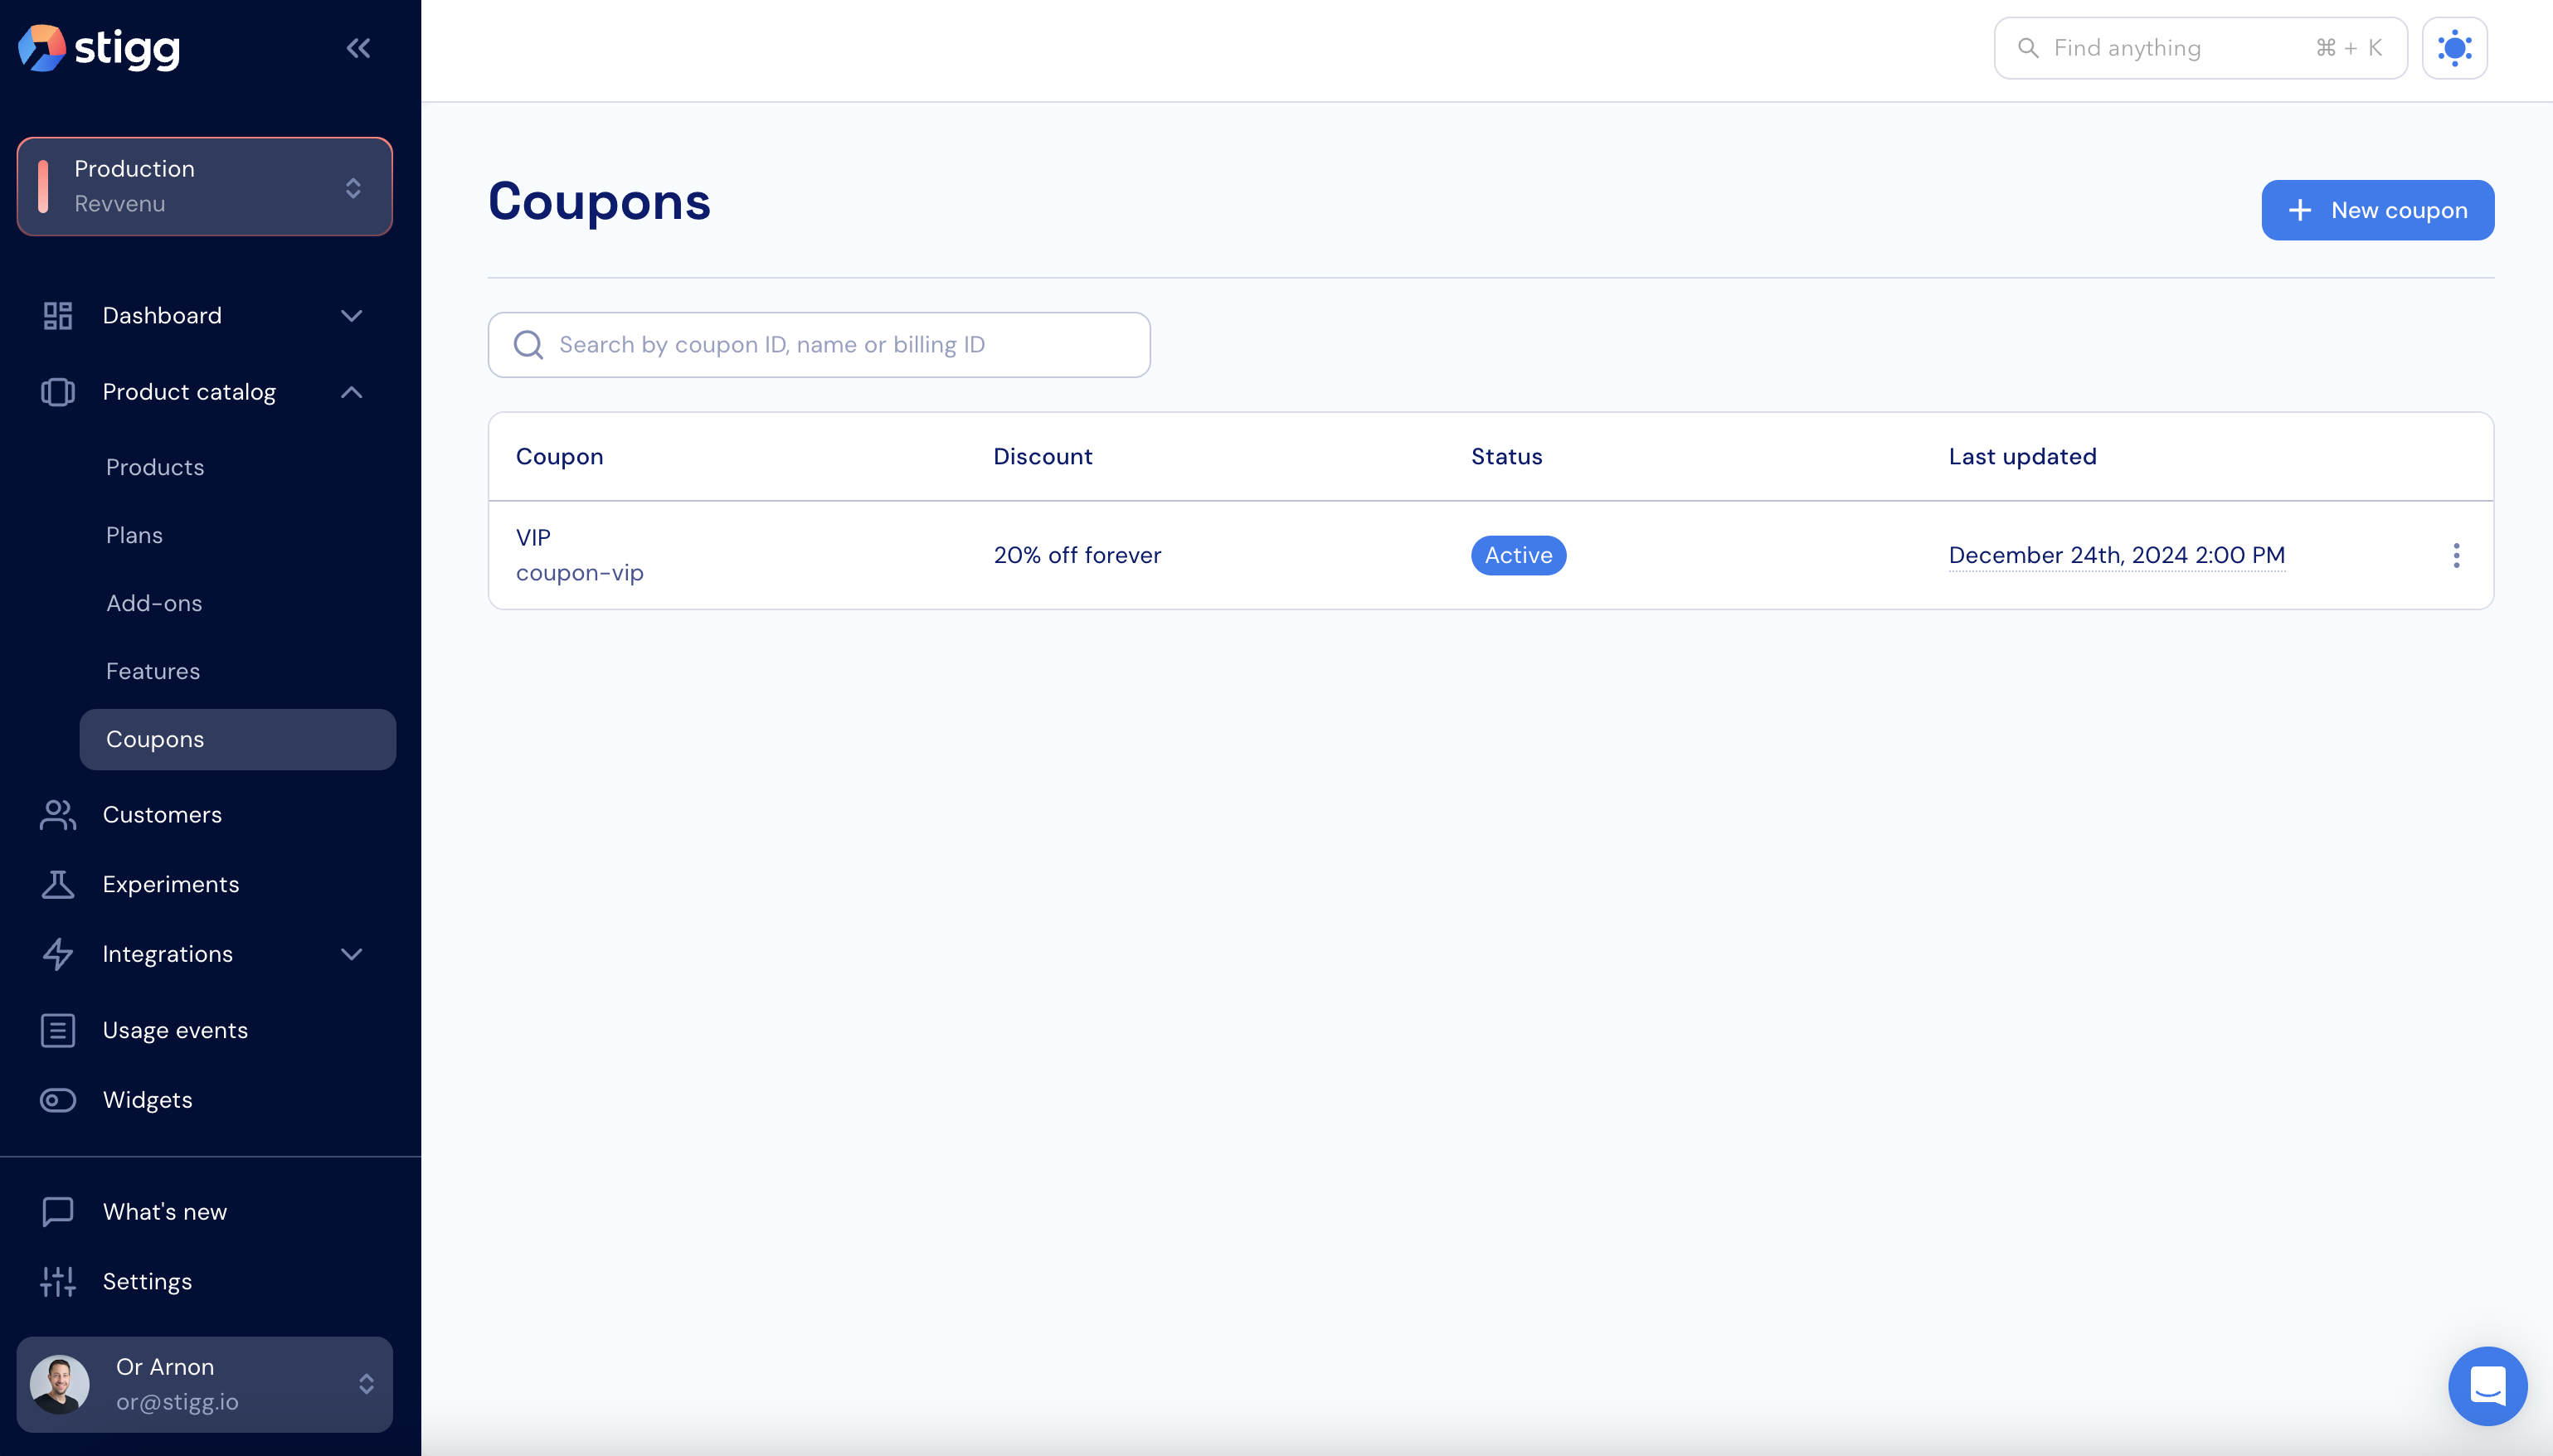Open the Experiments section
The width and height of the screenshot is (2553, 1456).
point(171,884)
